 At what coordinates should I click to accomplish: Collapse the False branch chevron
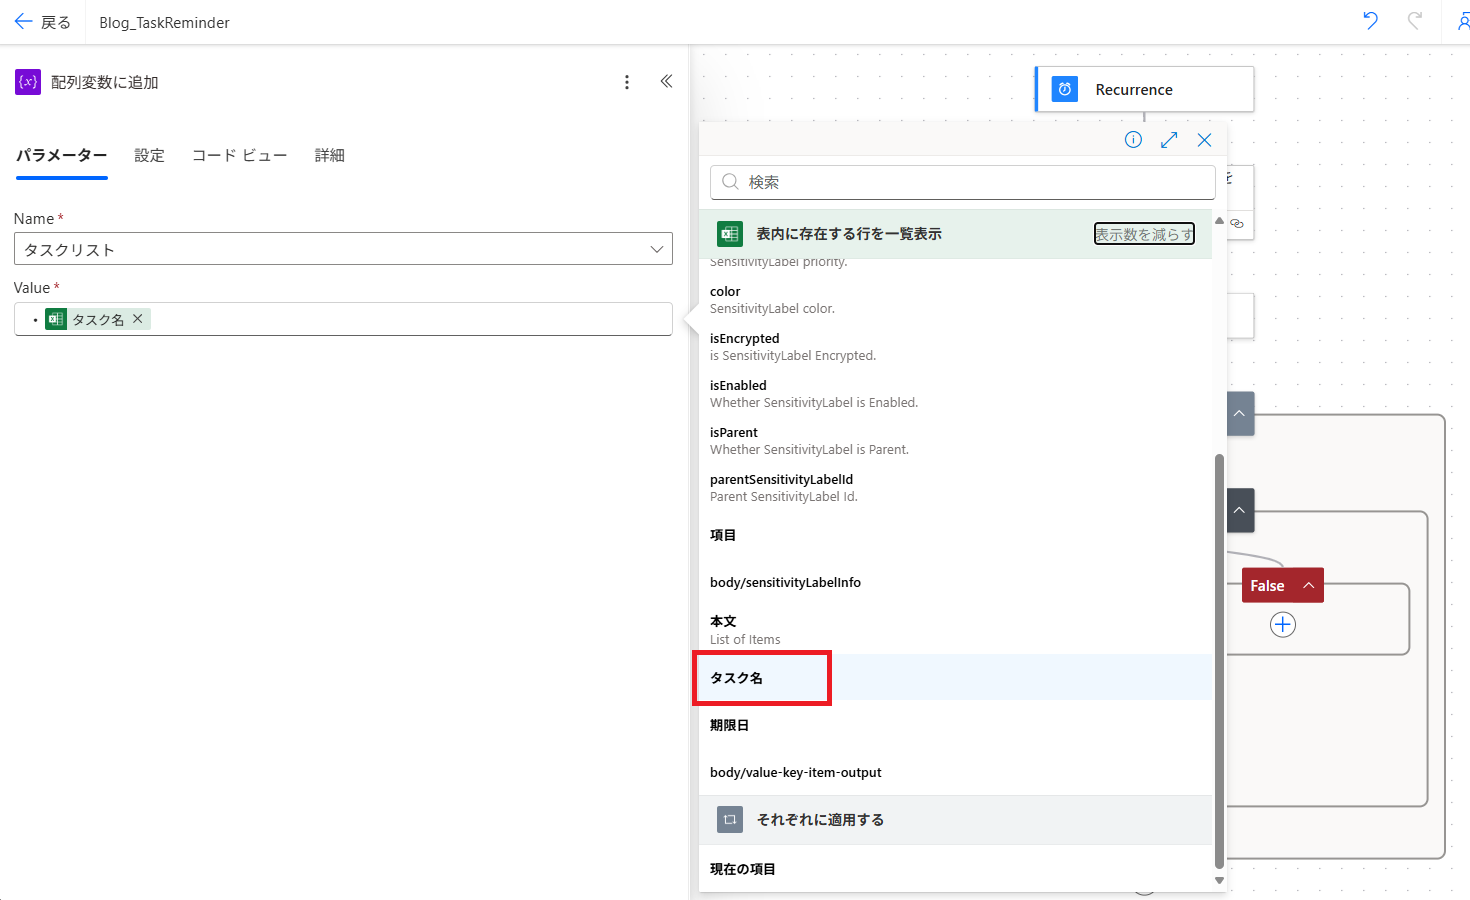[1308, 586]
